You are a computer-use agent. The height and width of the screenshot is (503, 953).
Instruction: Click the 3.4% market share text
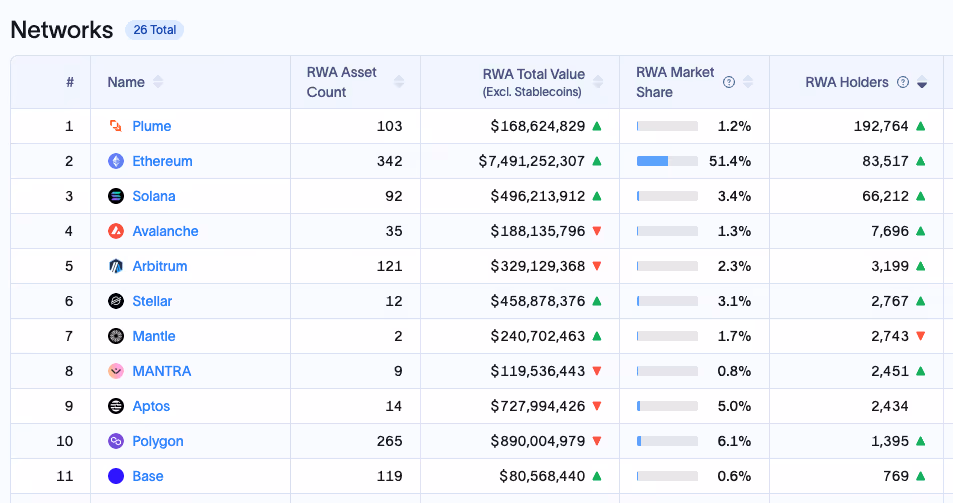(x=734, y=196)
